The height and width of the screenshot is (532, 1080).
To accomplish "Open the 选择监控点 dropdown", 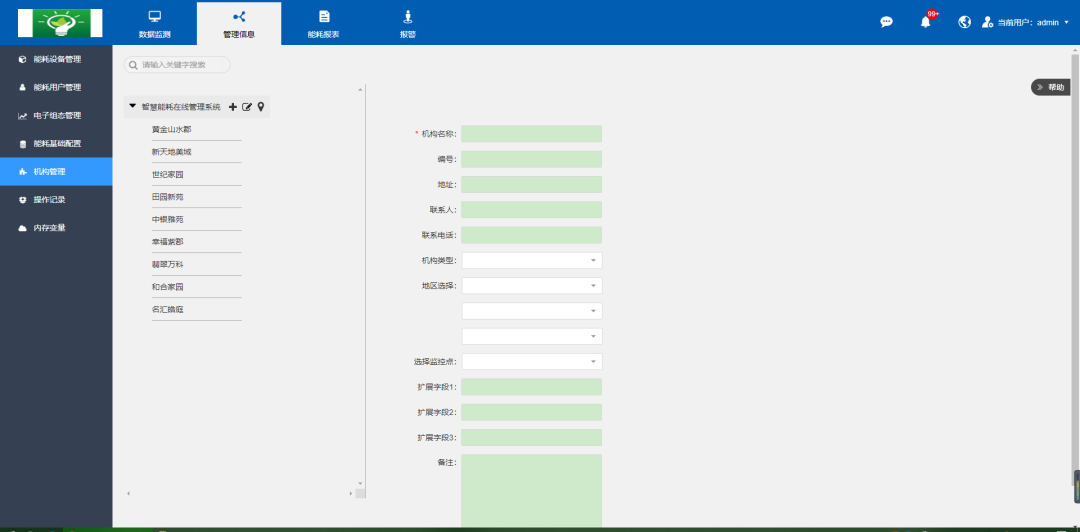I will 532,361.
